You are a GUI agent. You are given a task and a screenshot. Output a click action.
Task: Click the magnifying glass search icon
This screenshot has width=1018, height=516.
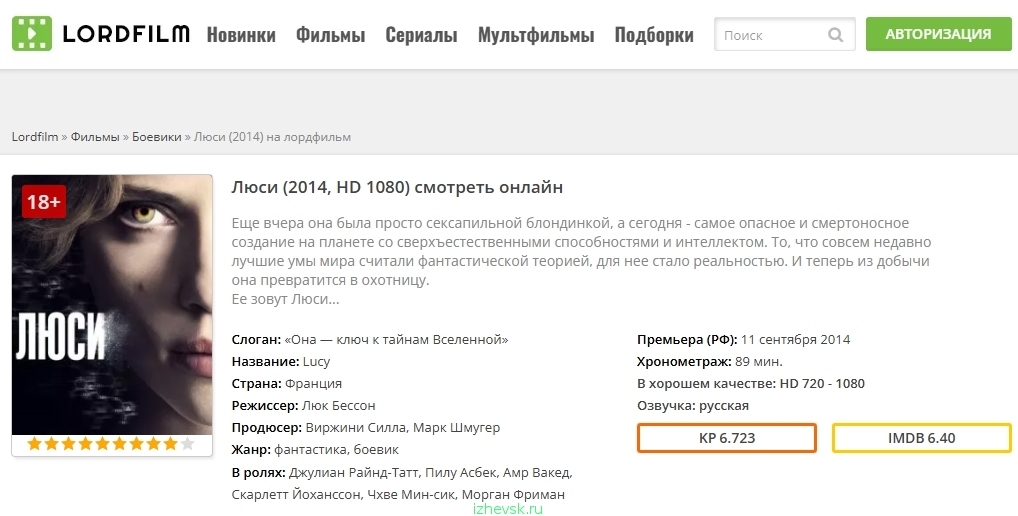(836, 34)
